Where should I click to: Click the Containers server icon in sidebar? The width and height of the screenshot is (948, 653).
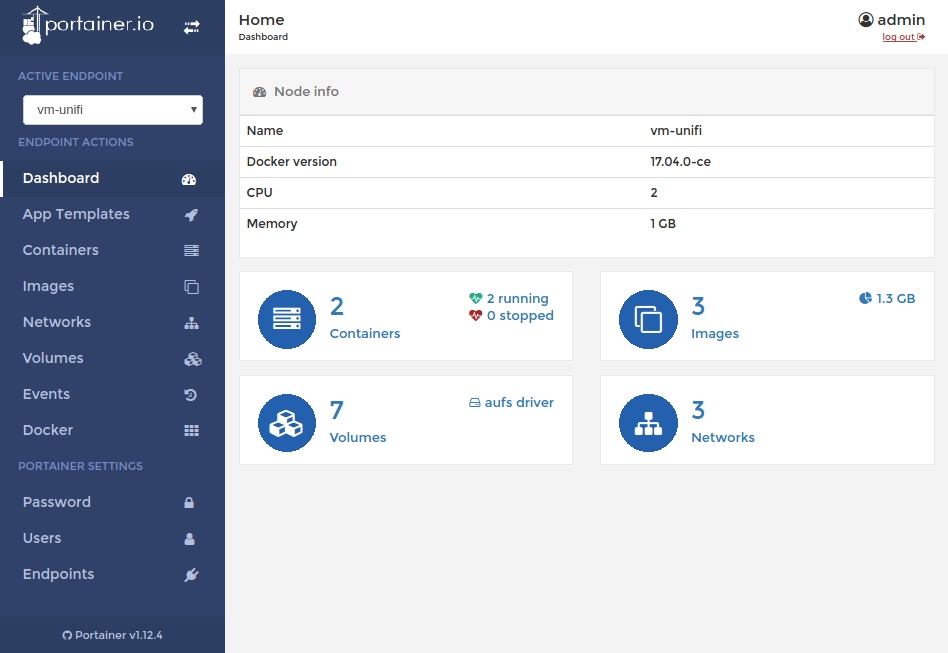coord(191,250)
